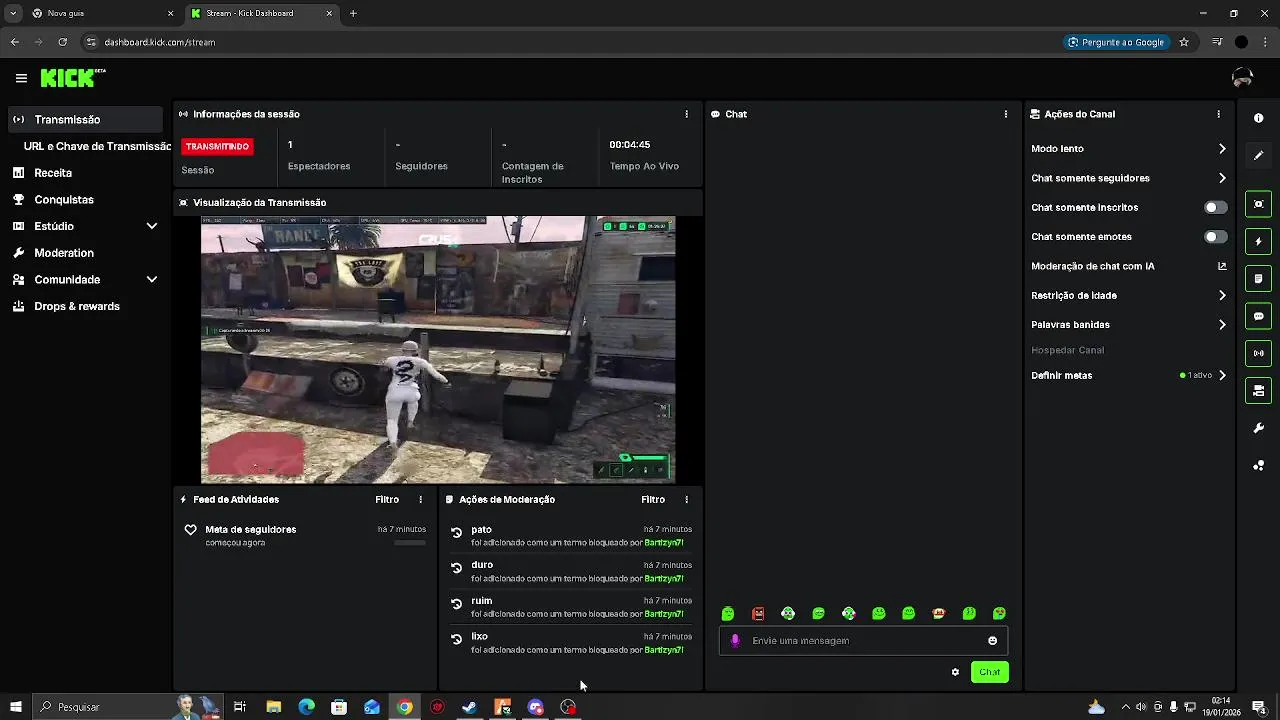Open the user avatar profile menu

[1242, 78]
